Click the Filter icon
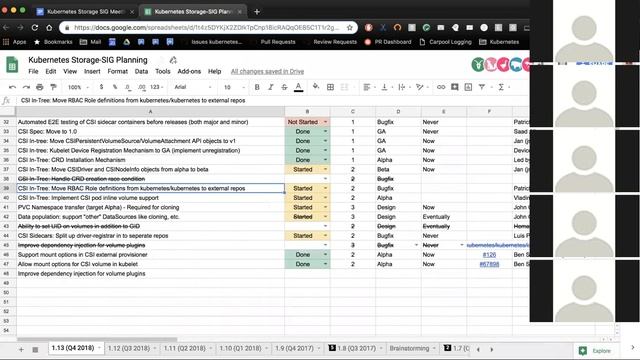 tap(482, 87)
